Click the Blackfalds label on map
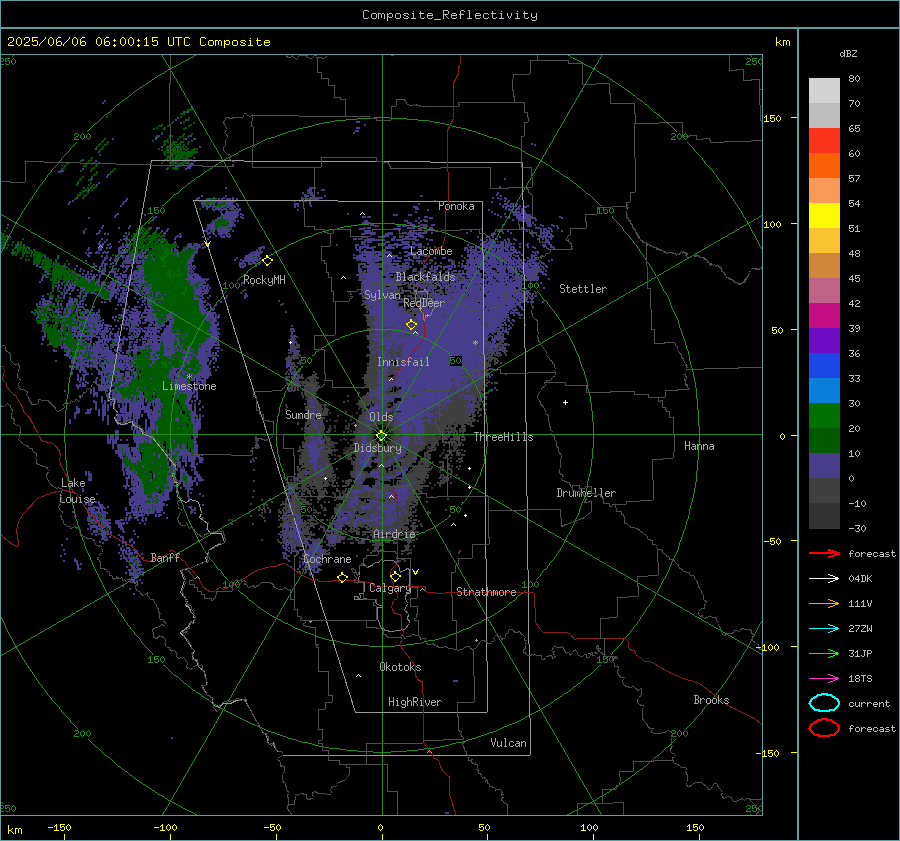 (425, 277)
